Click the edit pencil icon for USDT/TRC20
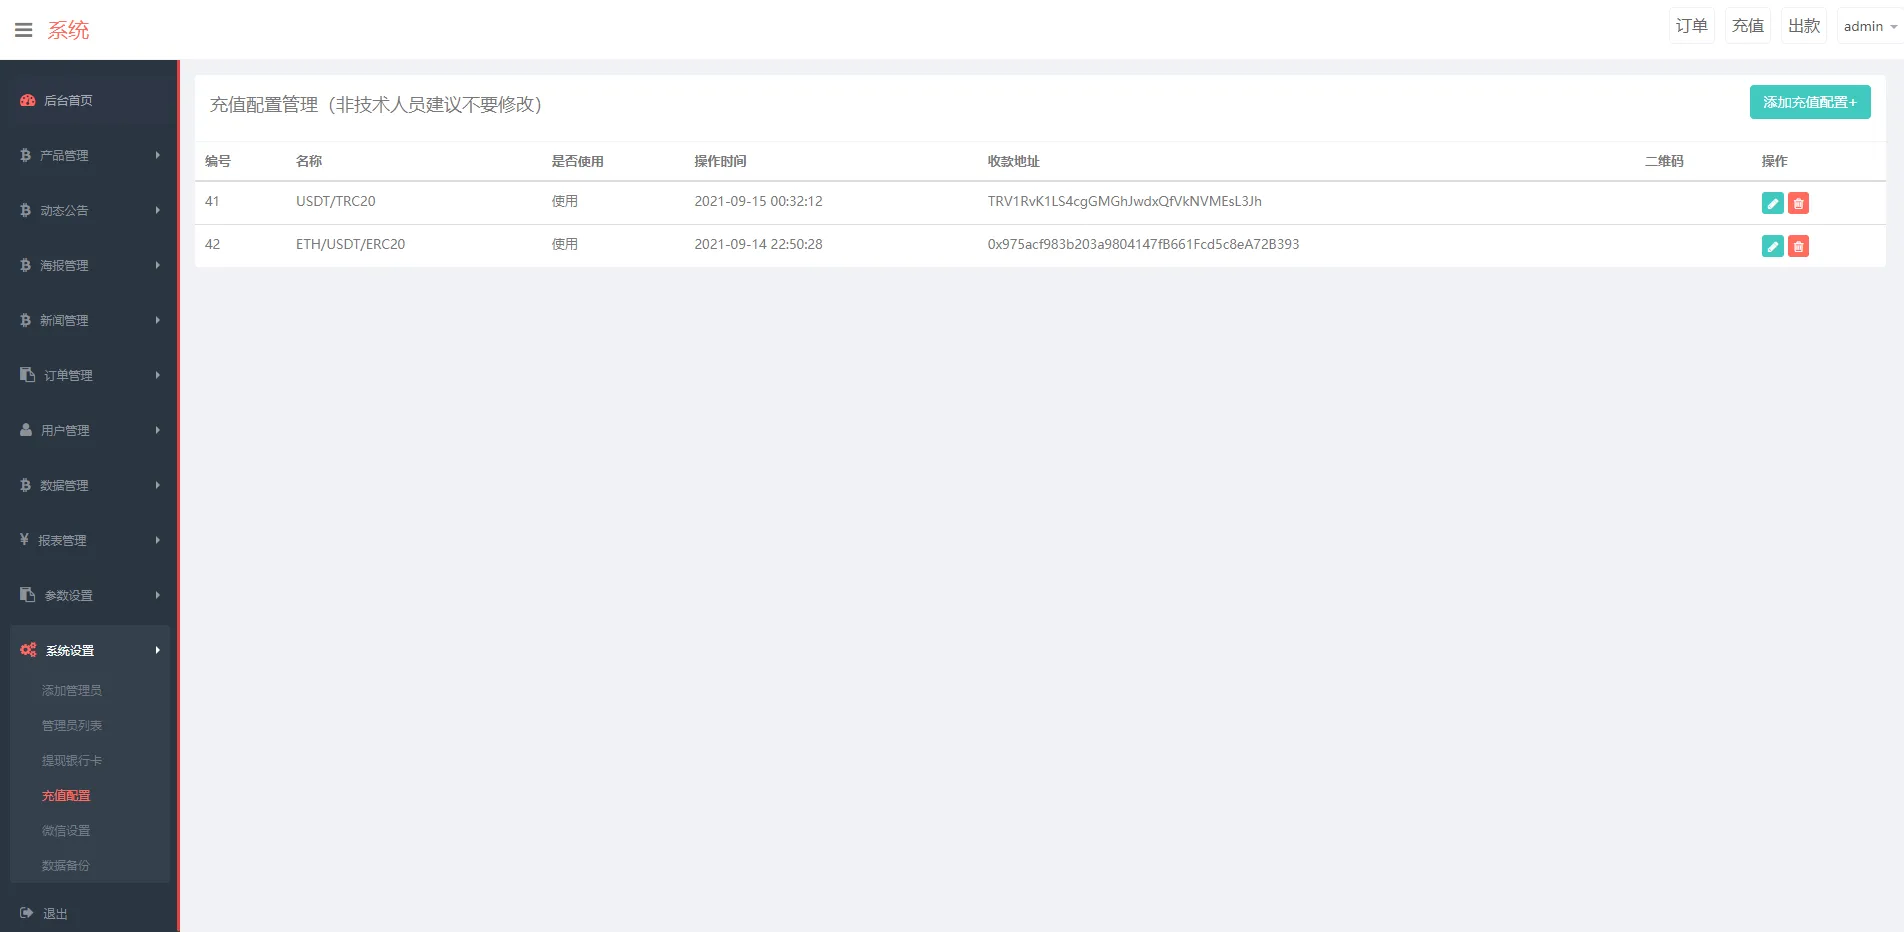This screenshot has height=932, width=1904. pos(1771,202)
